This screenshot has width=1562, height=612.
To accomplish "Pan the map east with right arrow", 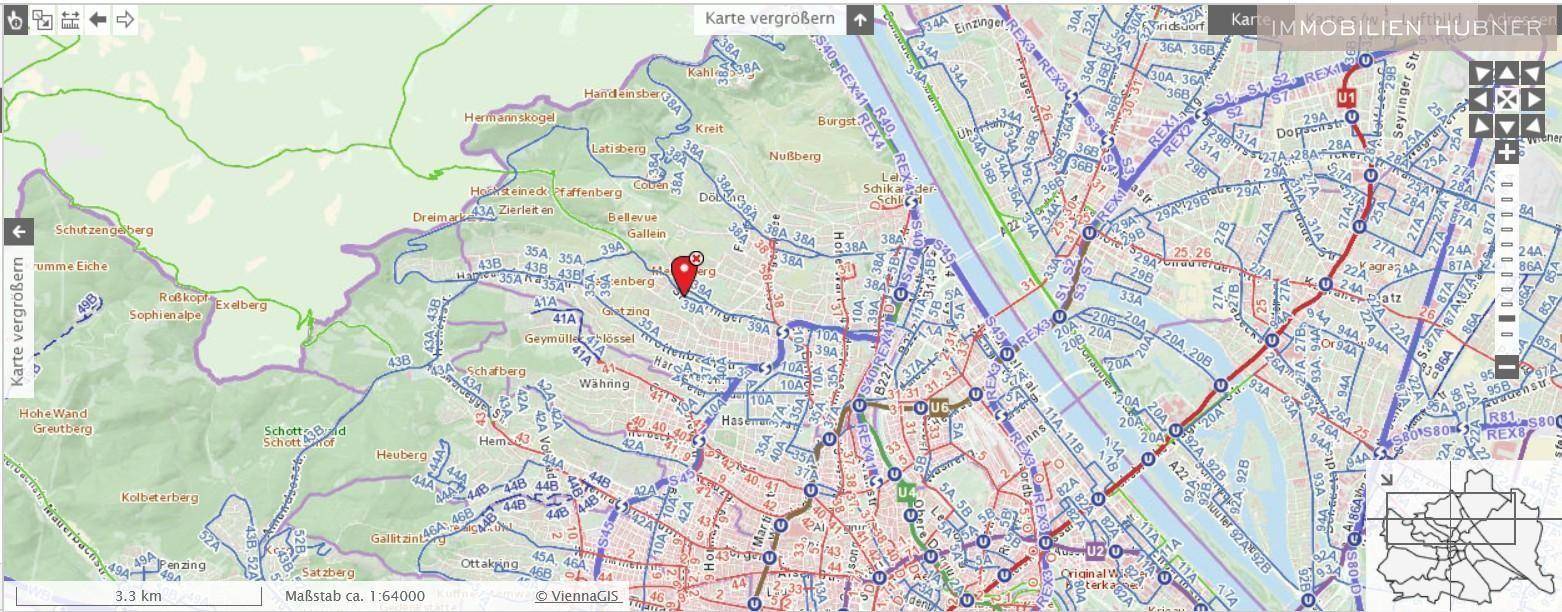I will (x=1533, y=99).
